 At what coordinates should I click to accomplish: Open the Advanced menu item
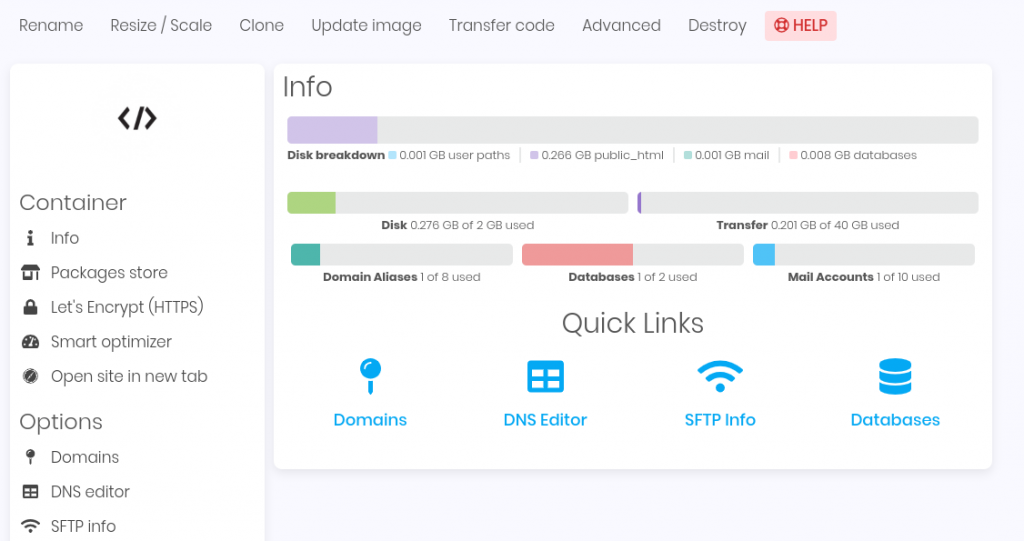(621, 25)
